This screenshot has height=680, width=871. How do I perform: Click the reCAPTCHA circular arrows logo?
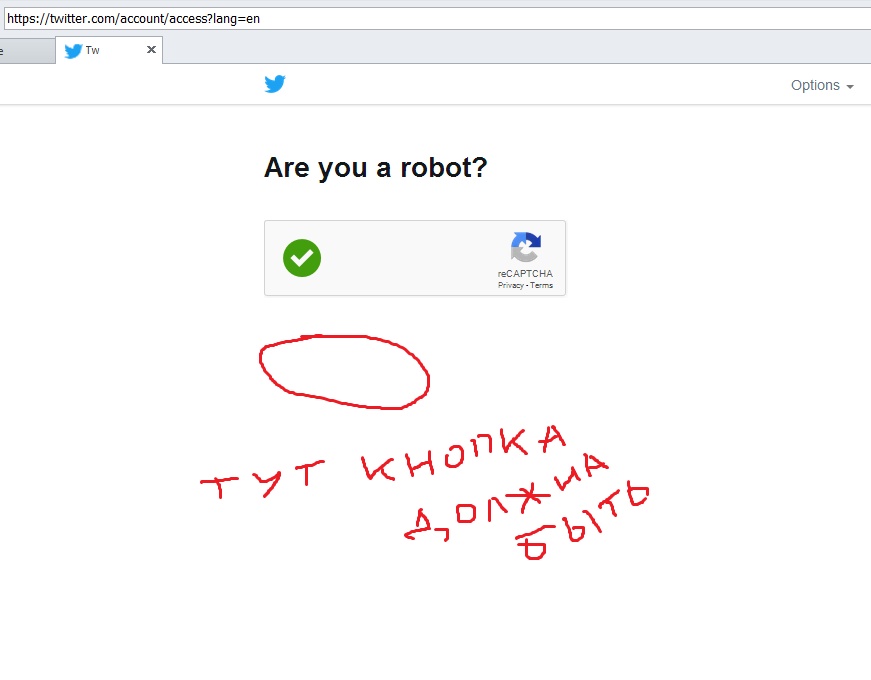[x=525, y=247]
